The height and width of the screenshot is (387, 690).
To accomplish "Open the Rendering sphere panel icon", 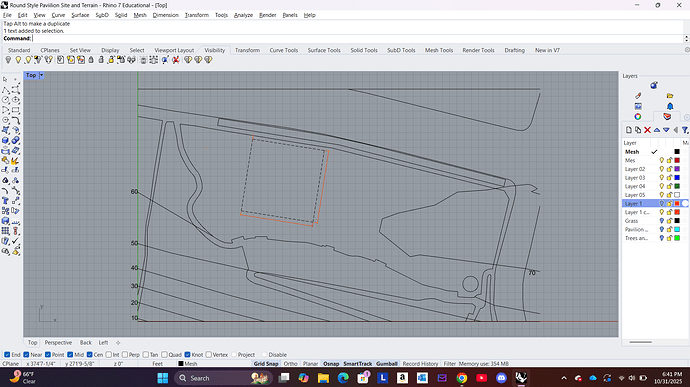I will (654, 85).
